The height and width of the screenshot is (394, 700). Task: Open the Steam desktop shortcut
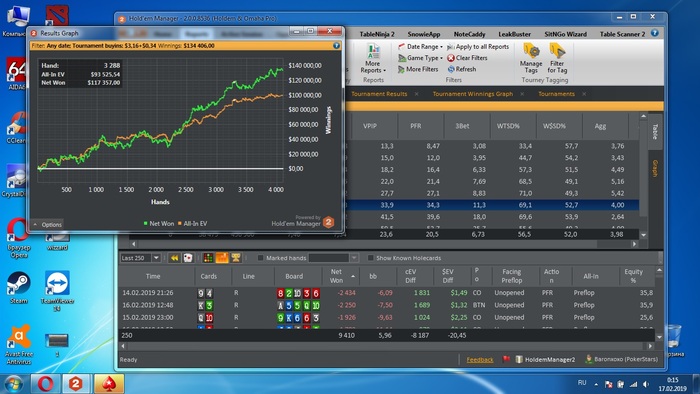(19, 288)
